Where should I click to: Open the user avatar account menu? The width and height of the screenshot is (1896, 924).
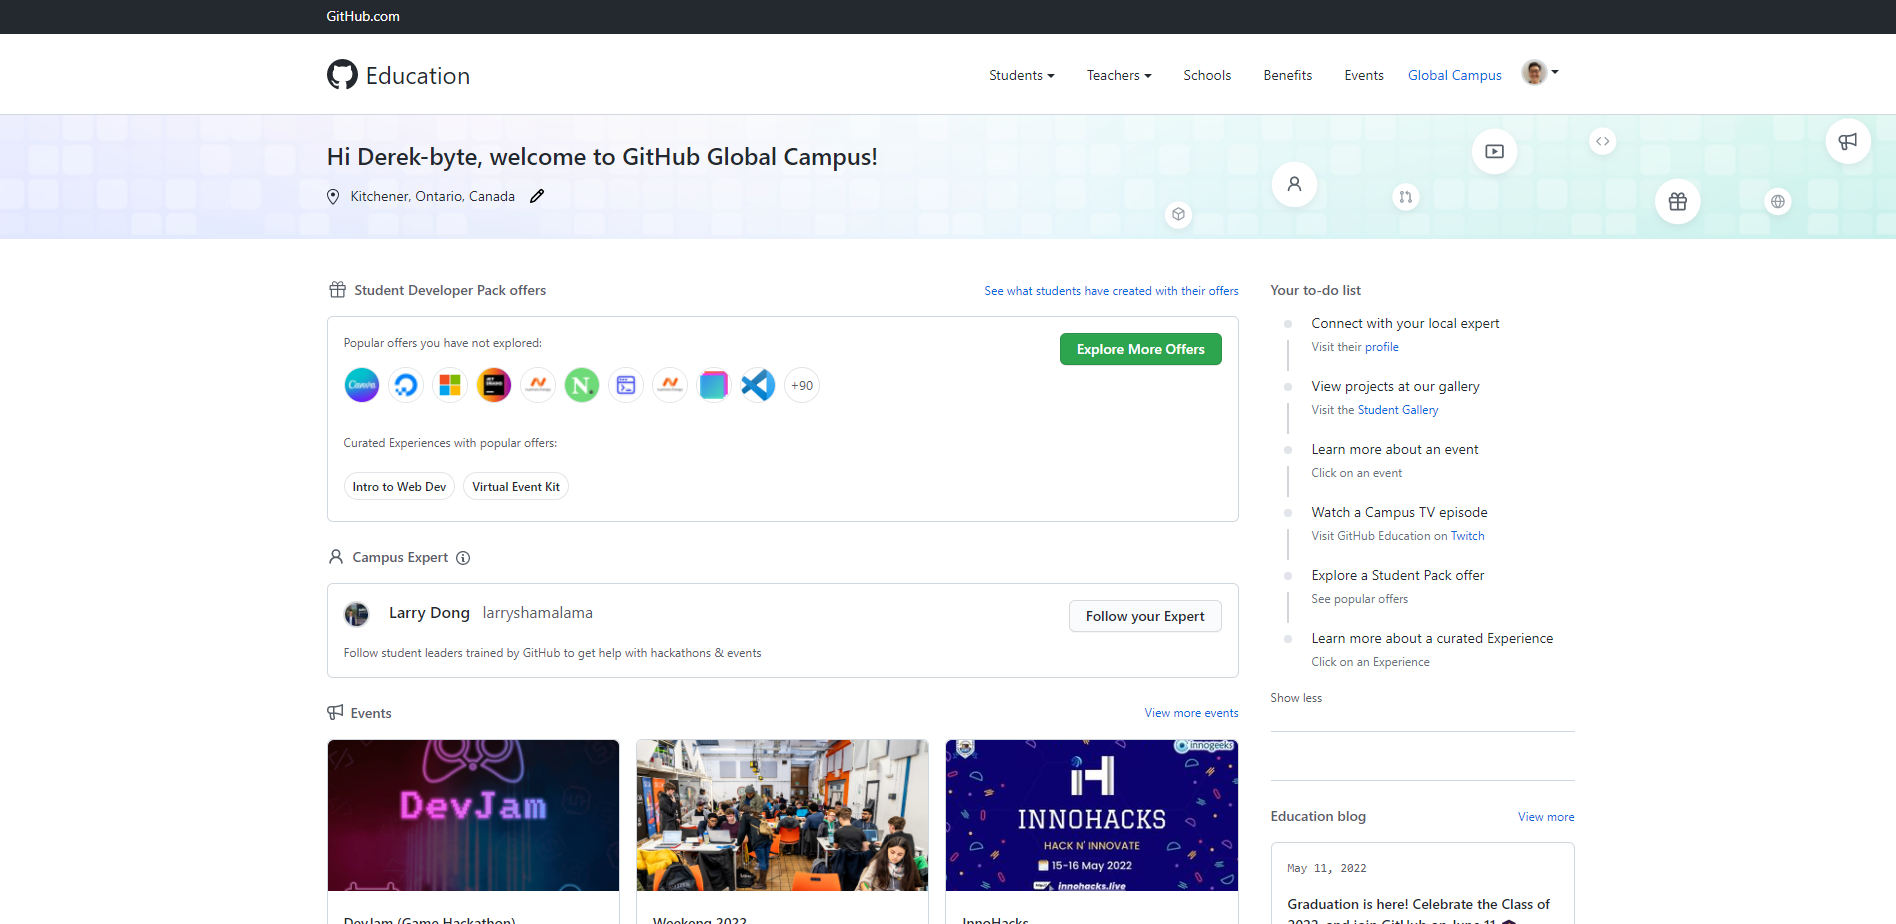[x=1540, y=72]
